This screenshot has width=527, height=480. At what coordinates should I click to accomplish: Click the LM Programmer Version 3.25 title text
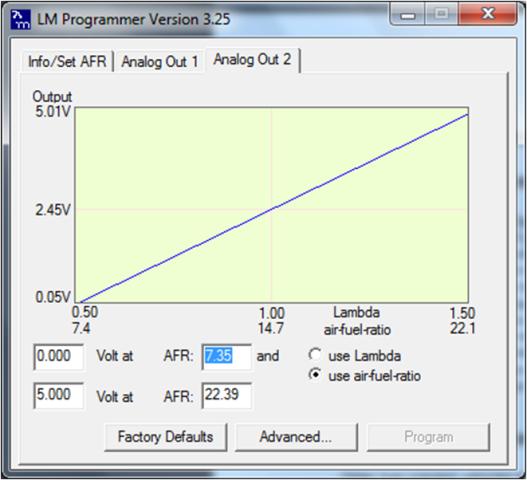click(x=133, y=19)
